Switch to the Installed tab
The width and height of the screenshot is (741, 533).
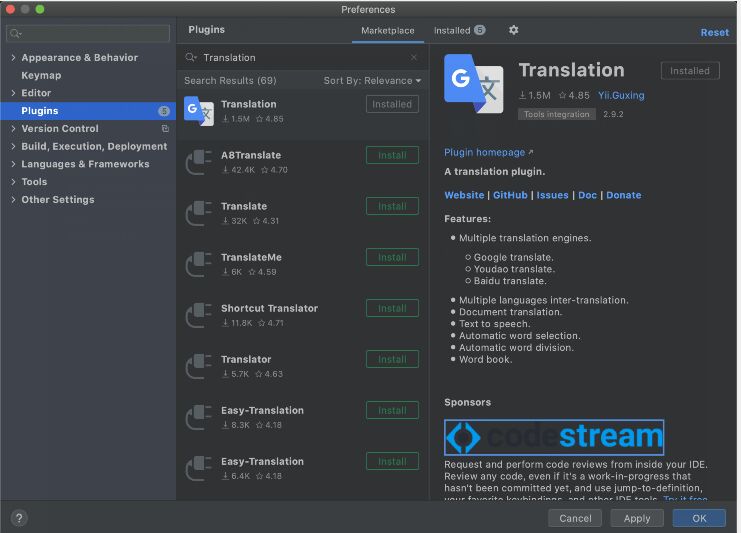(x=459, y=30)
